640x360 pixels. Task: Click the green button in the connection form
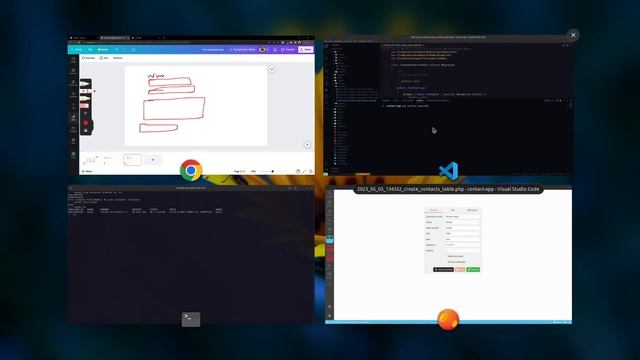click(x=473, y=269)
